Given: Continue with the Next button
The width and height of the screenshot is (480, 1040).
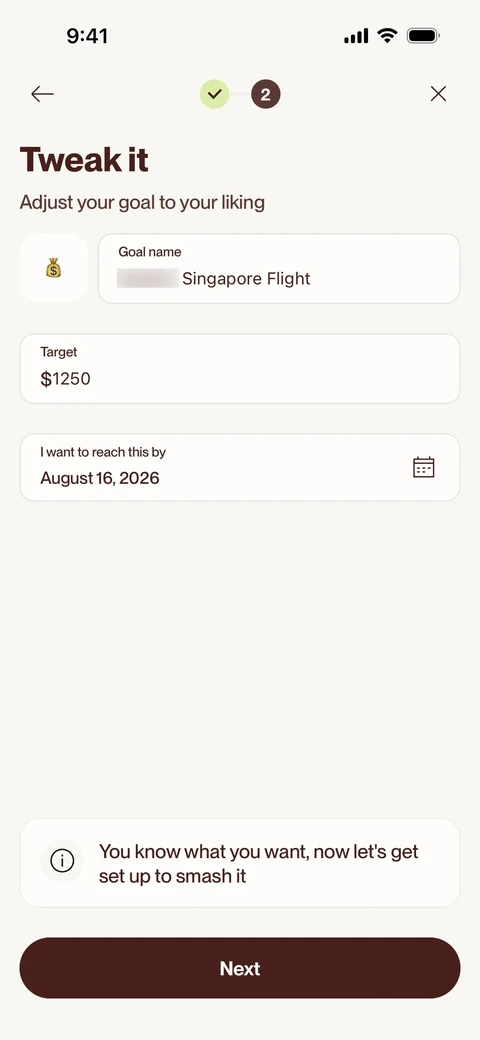Looking at the screenshot, I should click(240, 968).
